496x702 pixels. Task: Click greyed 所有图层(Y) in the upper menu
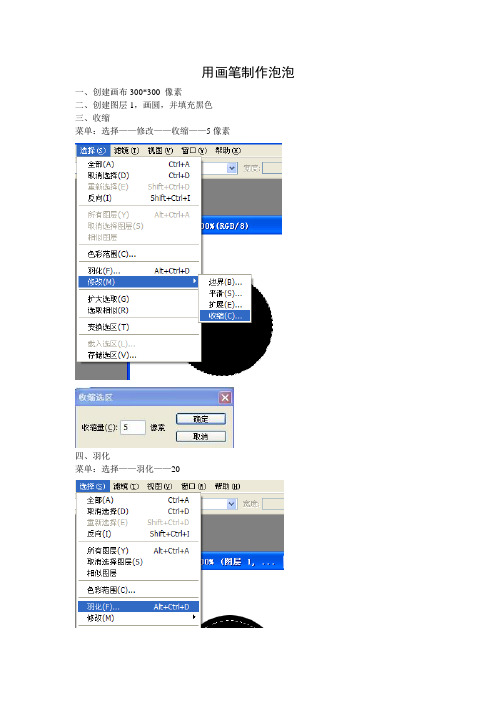click(x=138, y=215)
